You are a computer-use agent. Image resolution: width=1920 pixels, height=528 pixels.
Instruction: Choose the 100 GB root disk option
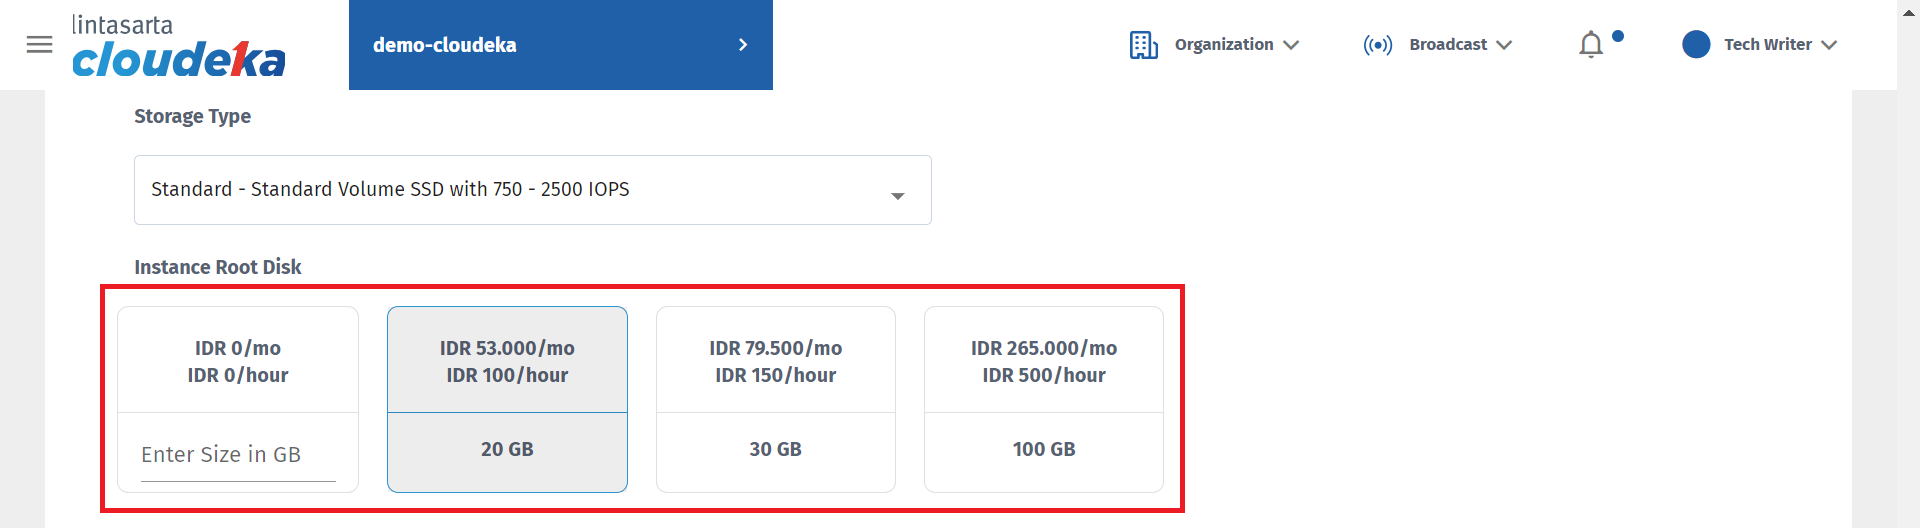click(x=1043, y=450)
